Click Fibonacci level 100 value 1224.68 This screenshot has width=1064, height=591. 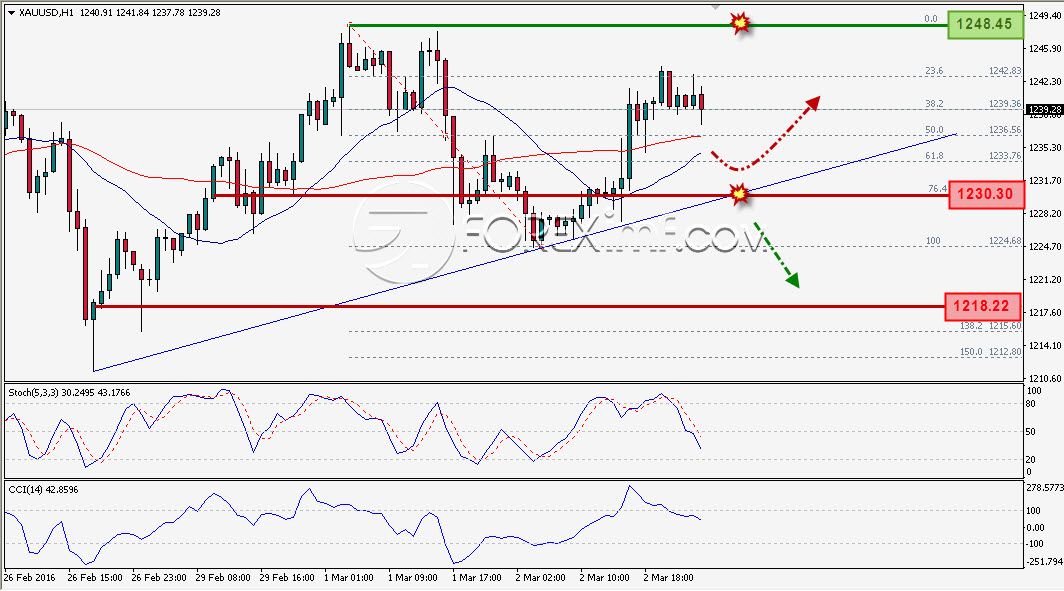[x=1005, y=240]
